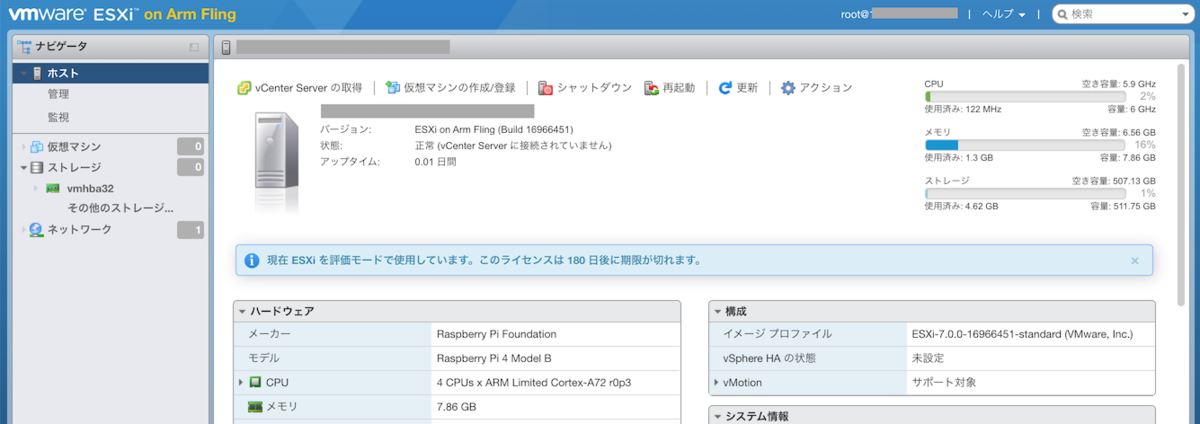The width and height of the screenshot is (1200, 424).
Task: Click the host icon in the navigator
Action: 38,73
